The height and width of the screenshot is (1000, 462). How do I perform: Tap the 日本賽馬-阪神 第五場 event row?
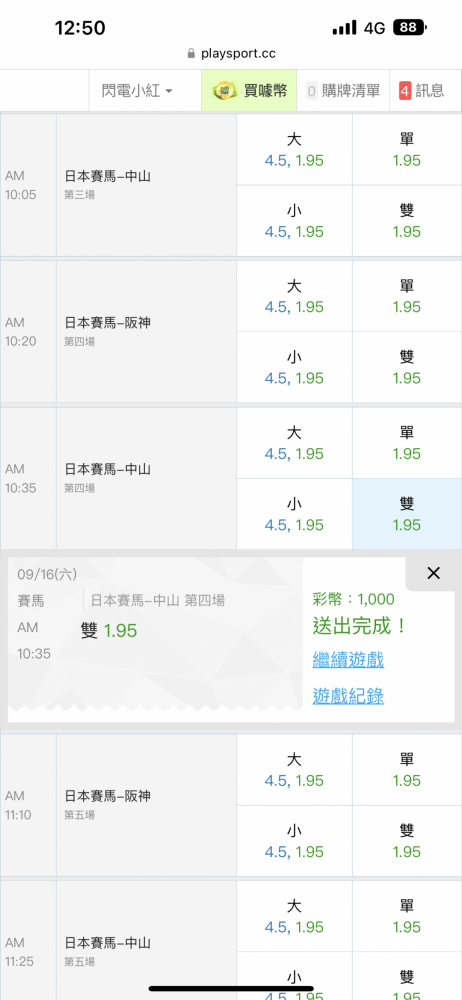147,805
